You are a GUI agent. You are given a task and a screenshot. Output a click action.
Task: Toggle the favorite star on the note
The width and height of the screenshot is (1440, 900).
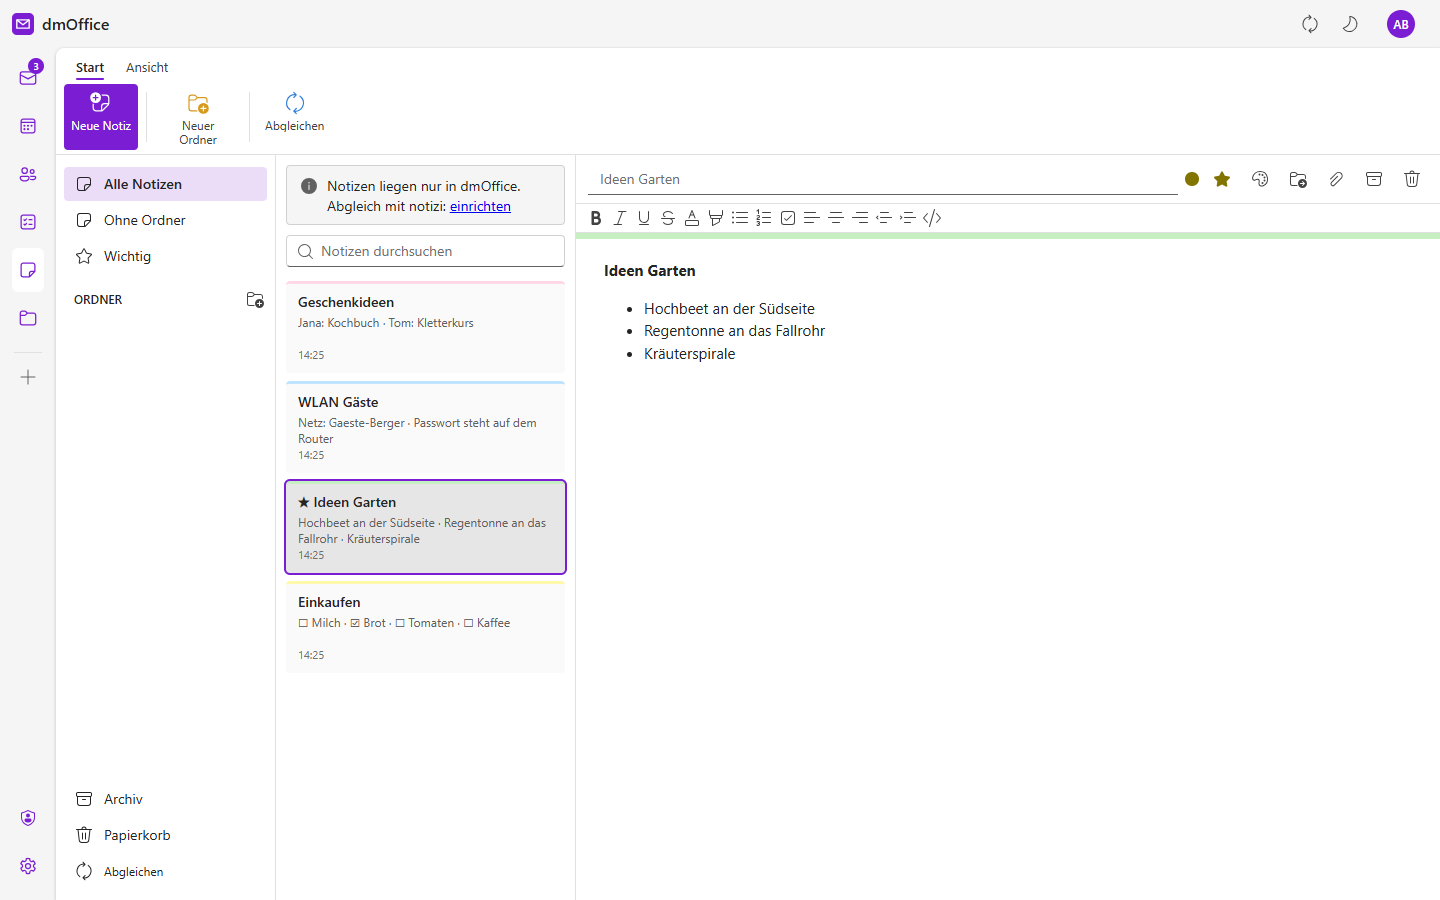1222,179
